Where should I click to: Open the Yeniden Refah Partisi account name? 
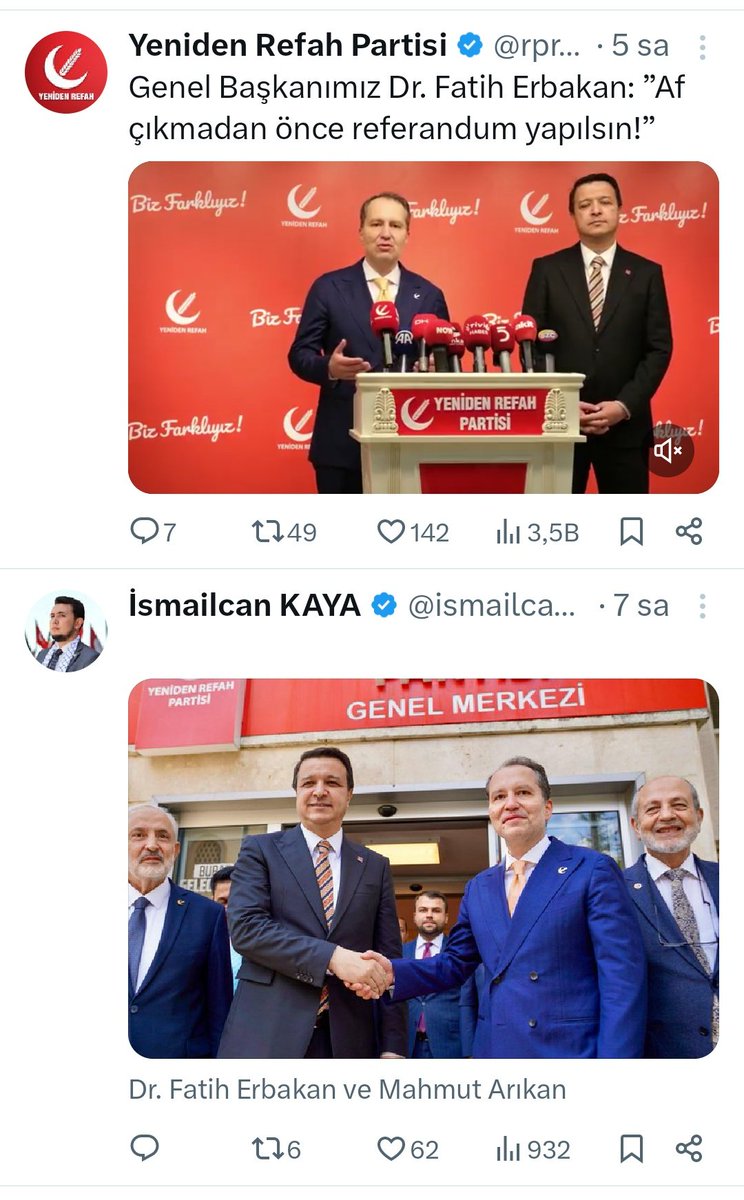288,45
